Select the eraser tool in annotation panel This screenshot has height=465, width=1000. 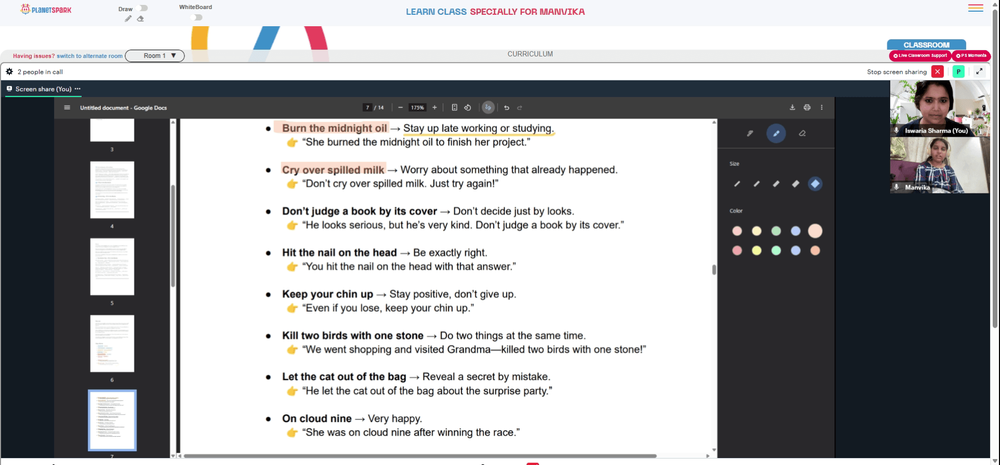(802, 133)
